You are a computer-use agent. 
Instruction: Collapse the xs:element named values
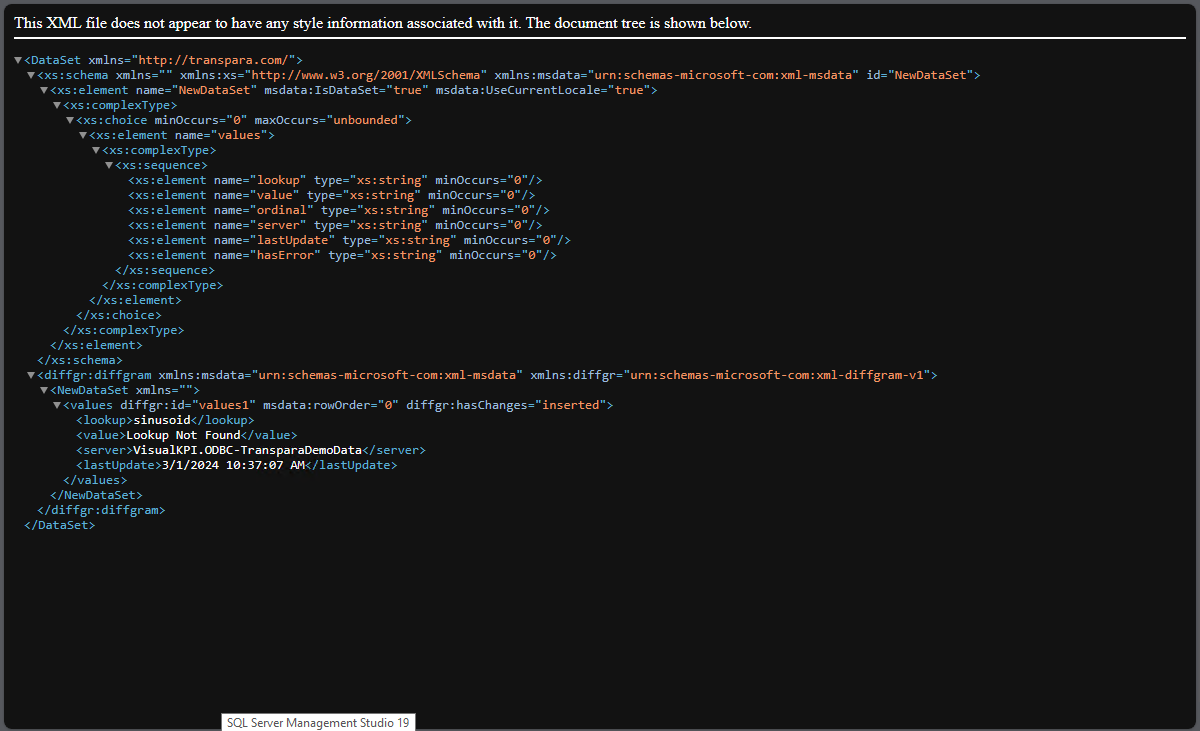pyautogui.click(x=83, y=135)
